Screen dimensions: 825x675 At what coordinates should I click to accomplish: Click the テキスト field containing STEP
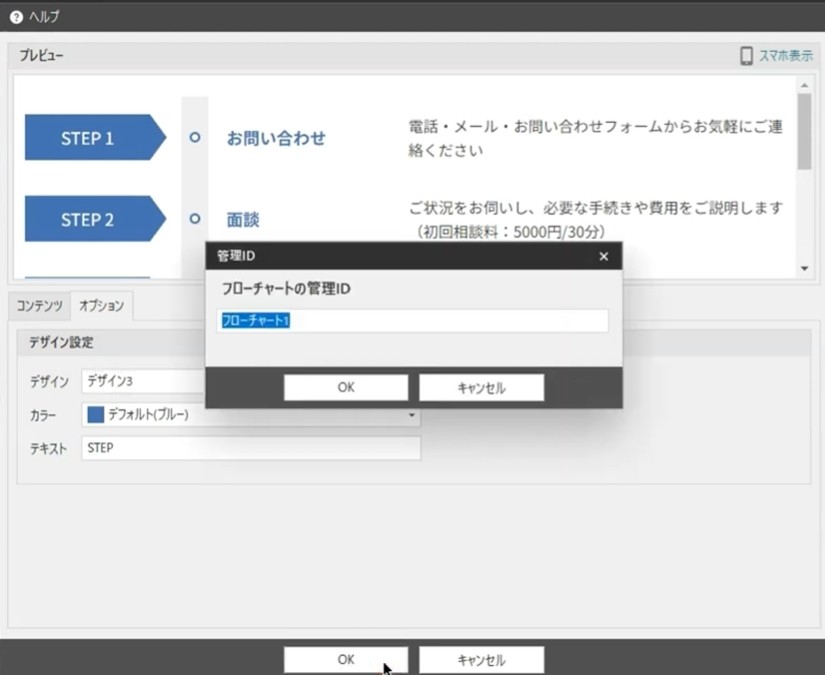(x=251, y=448)
